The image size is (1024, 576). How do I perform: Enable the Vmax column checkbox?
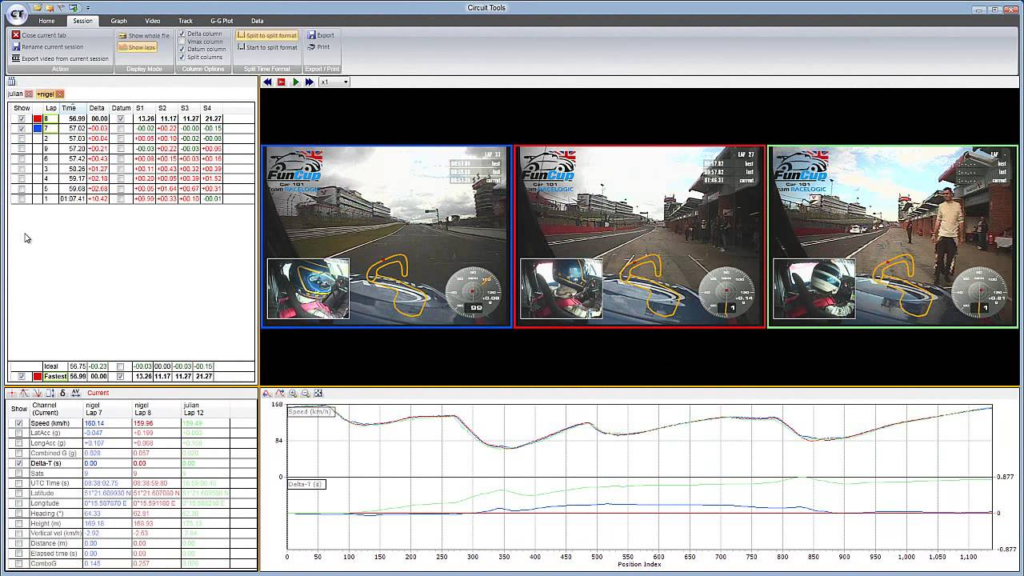tap(182, 41)
